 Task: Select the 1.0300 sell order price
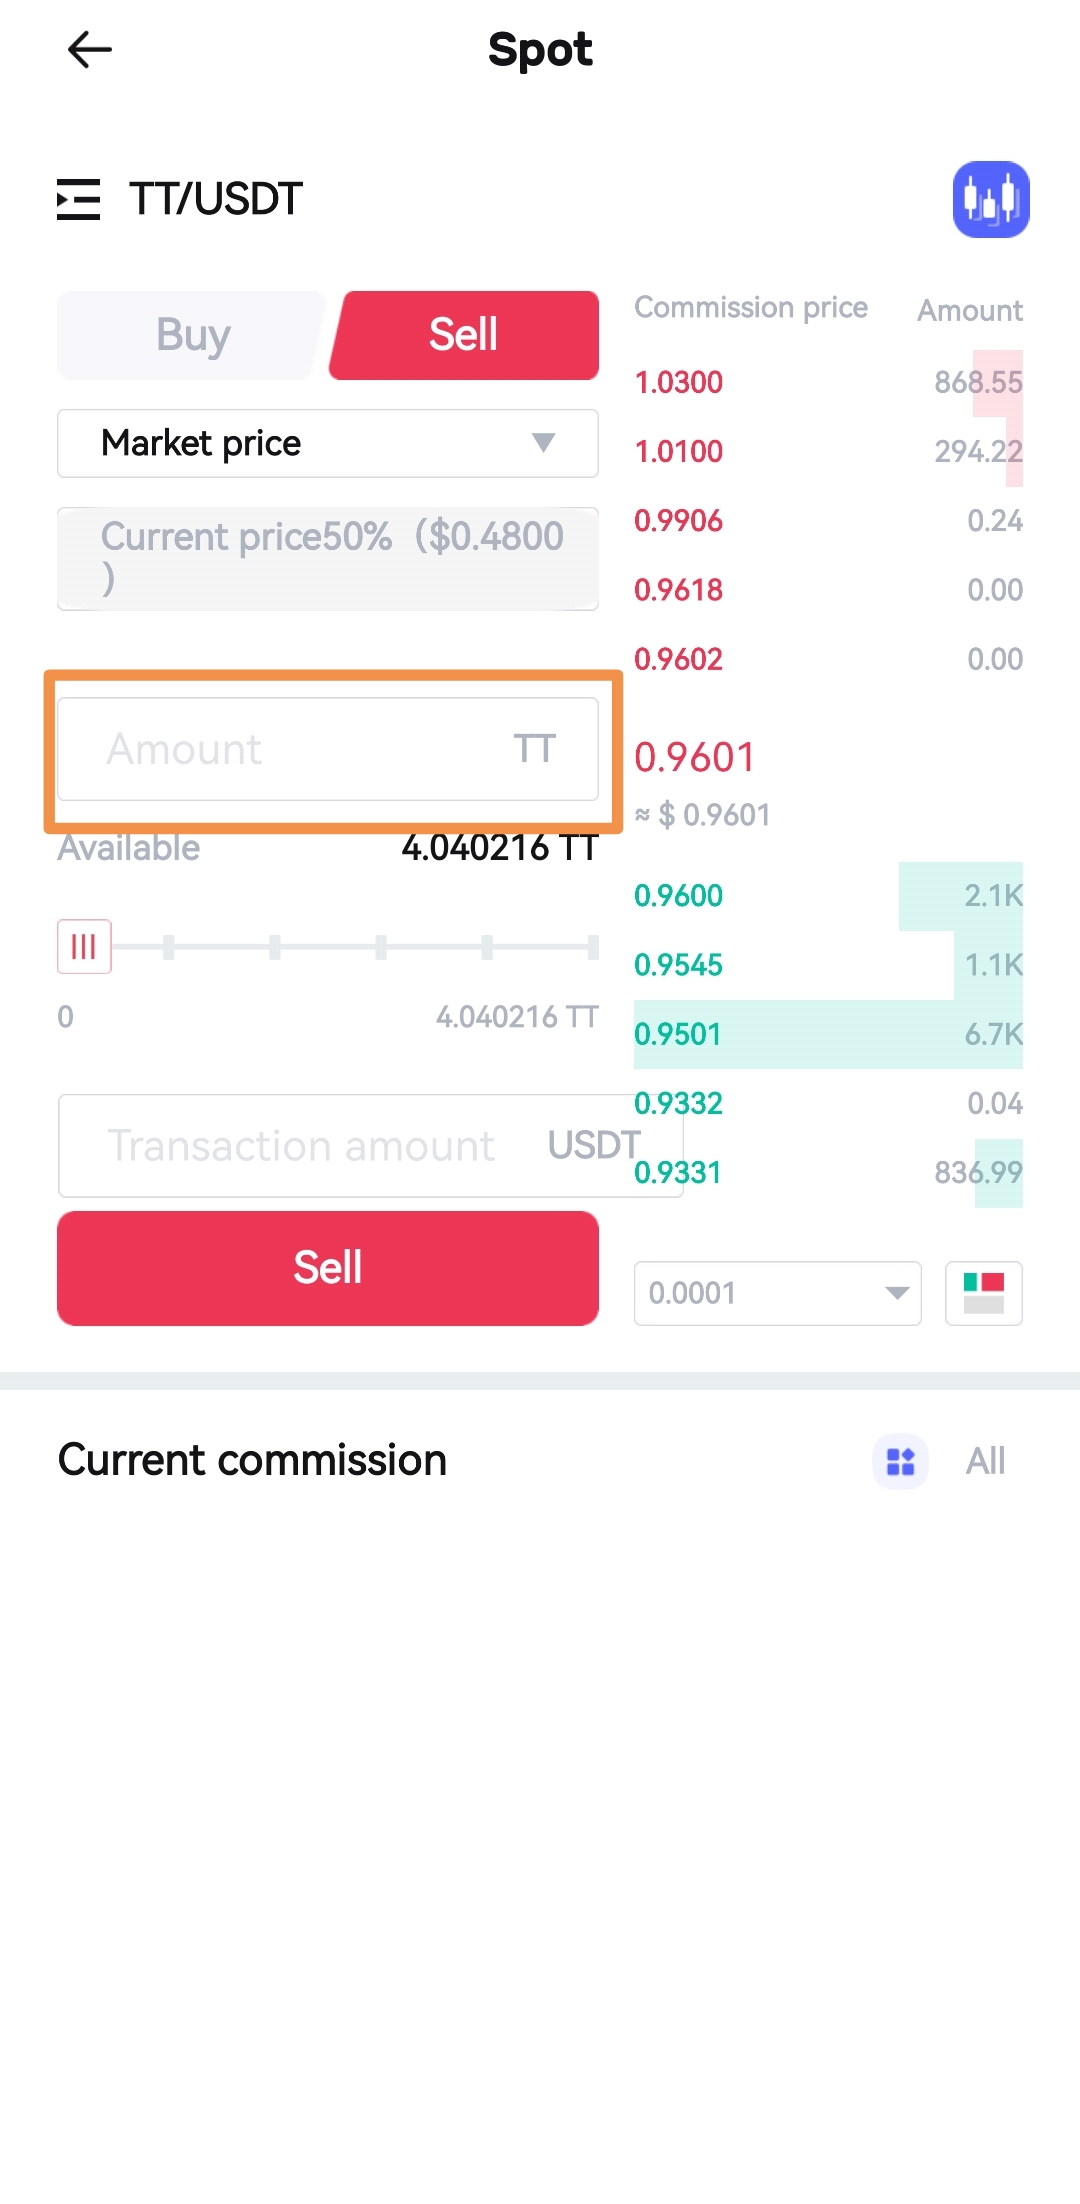pos(679,382)
